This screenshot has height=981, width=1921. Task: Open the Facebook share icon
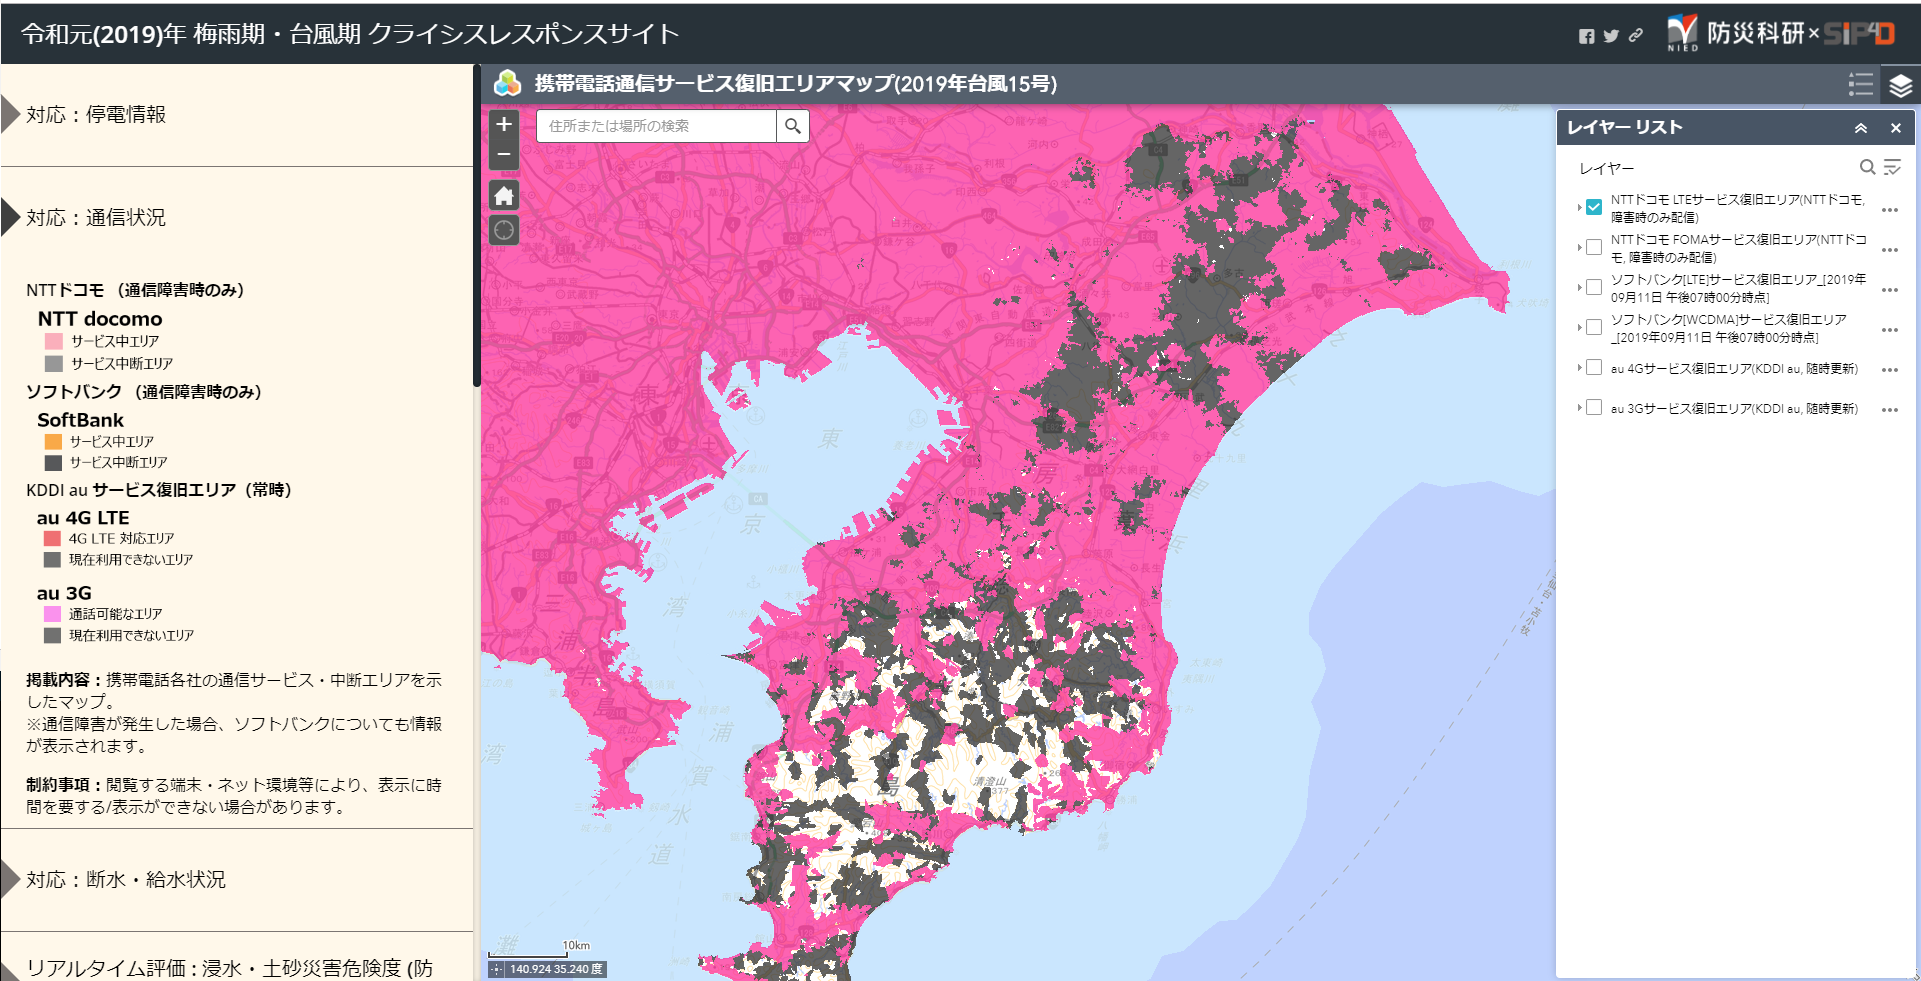[1587, 36]
